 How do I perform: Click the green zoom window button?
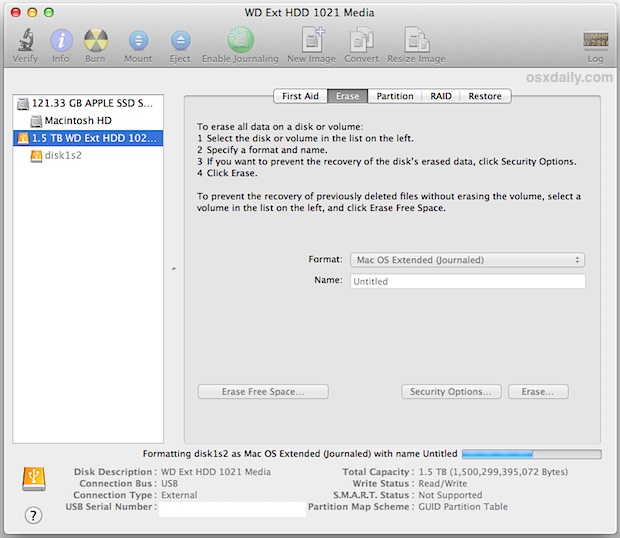(x=49, y=13)
